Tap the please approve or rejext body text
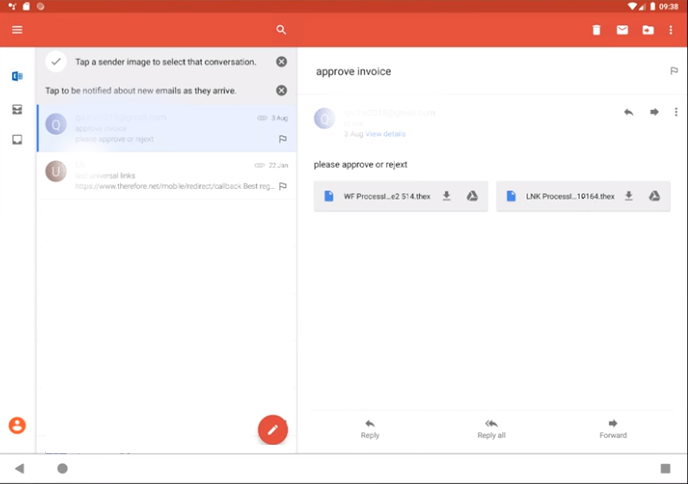The image size is (688, 484). tap(360, 165)
